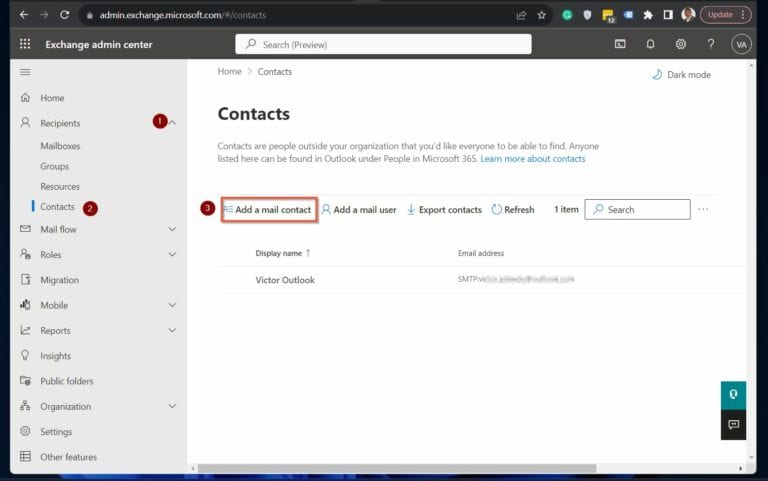Open the settings gear in header
The image size is (768, 481).
(x=681, y=44)
